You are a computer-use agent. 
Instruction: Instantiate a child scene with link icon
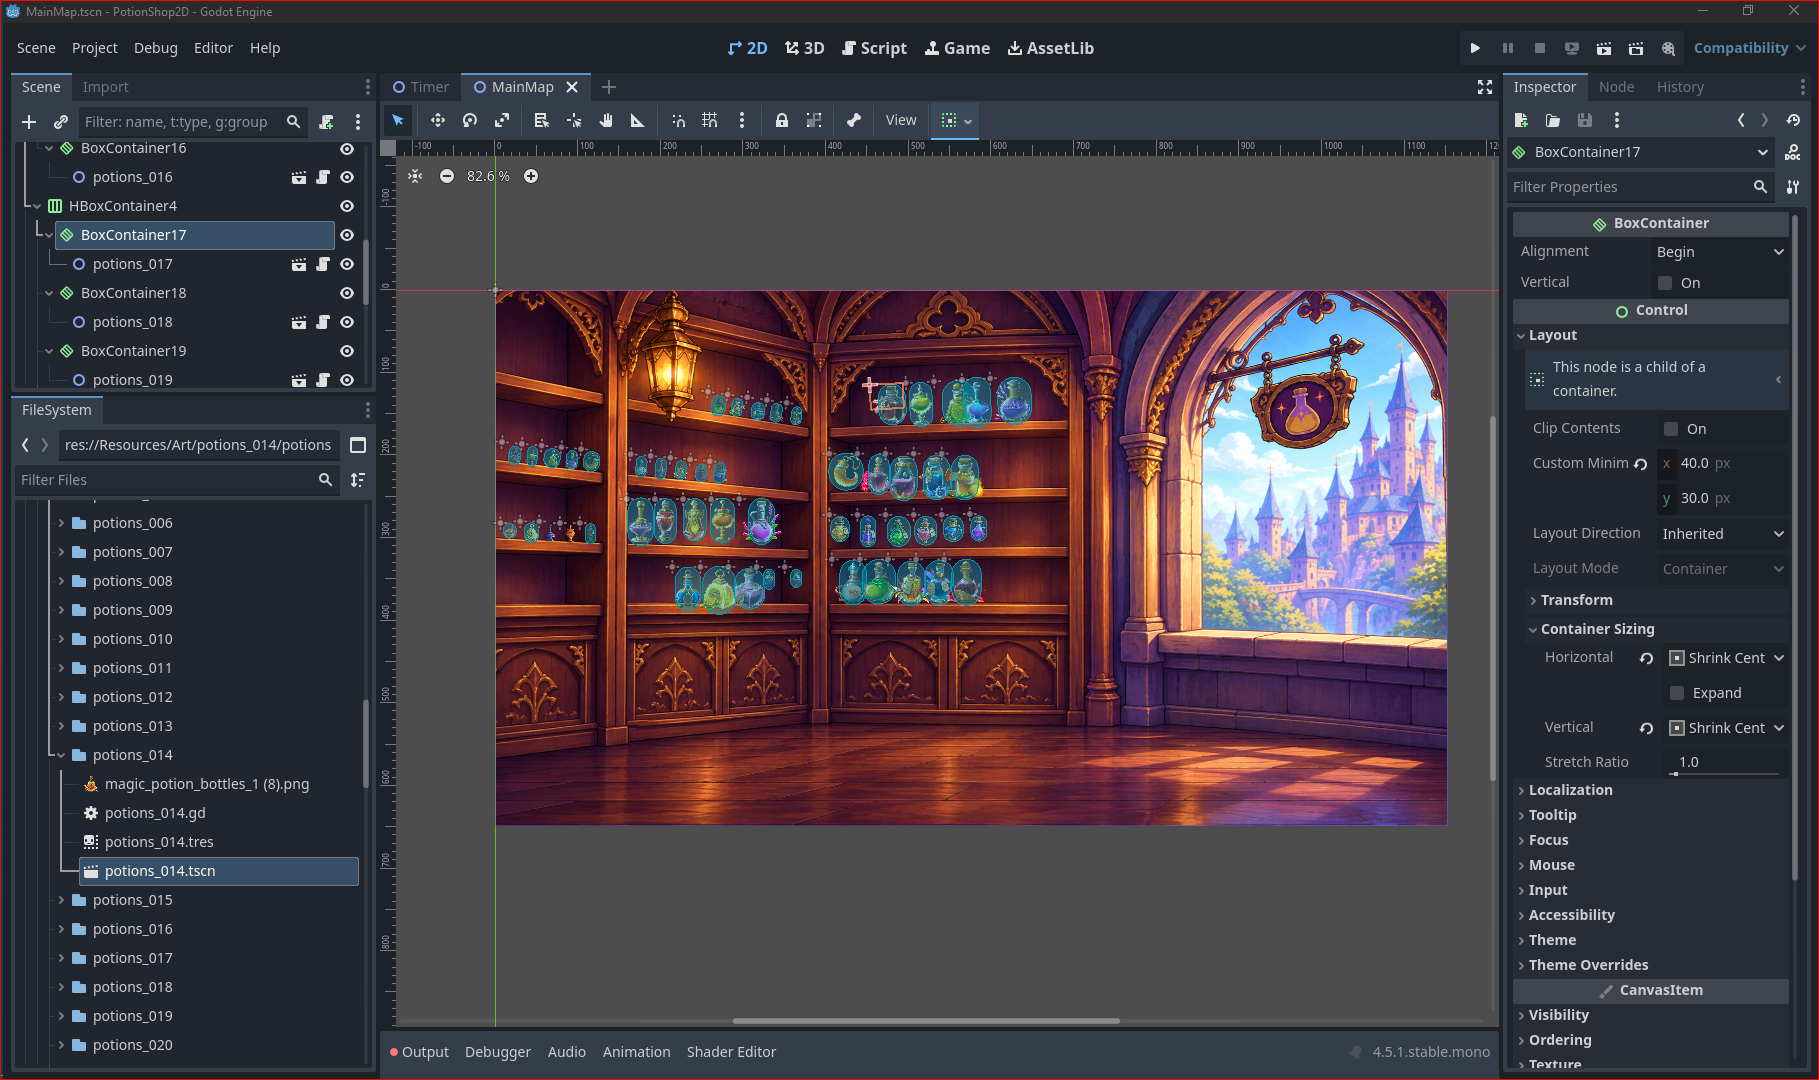[x=61, y=122]
